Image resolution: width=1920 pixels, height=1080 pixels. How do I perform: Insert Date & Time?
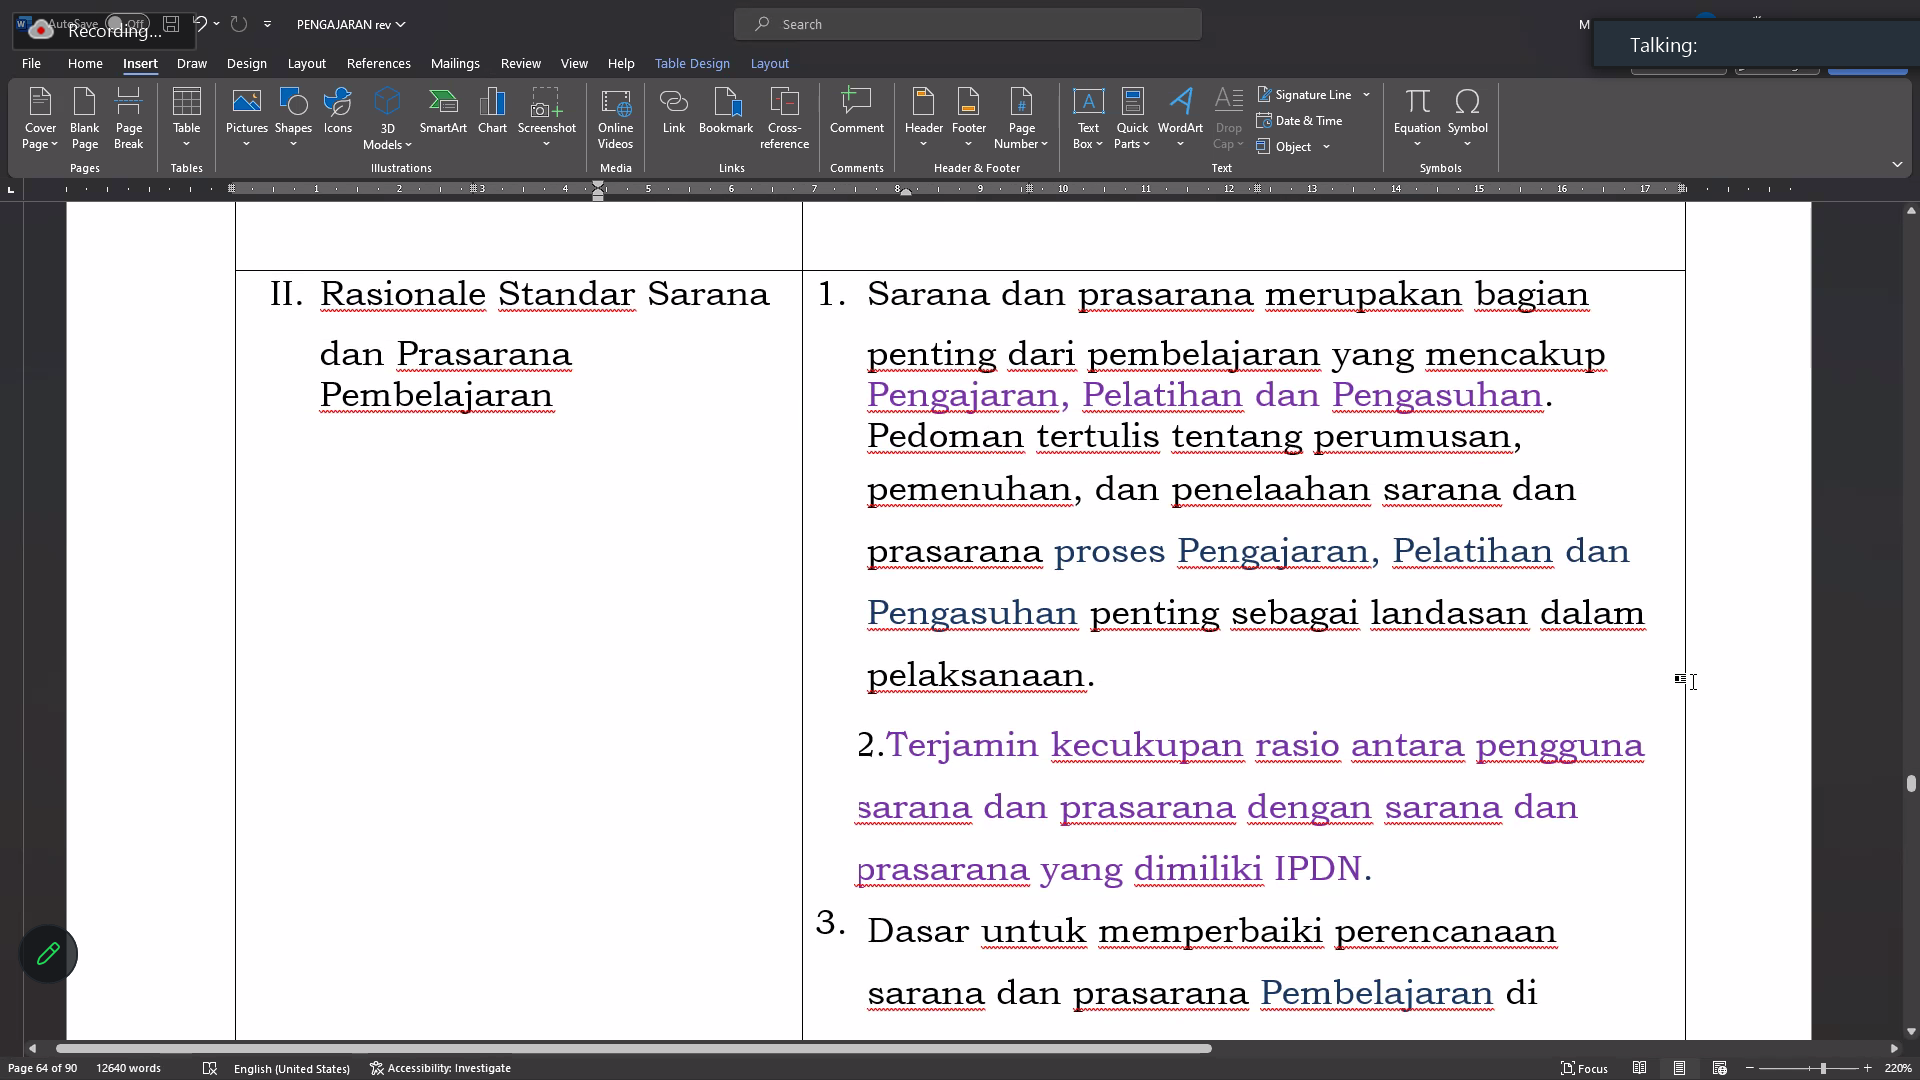(x=1299, y=121)
